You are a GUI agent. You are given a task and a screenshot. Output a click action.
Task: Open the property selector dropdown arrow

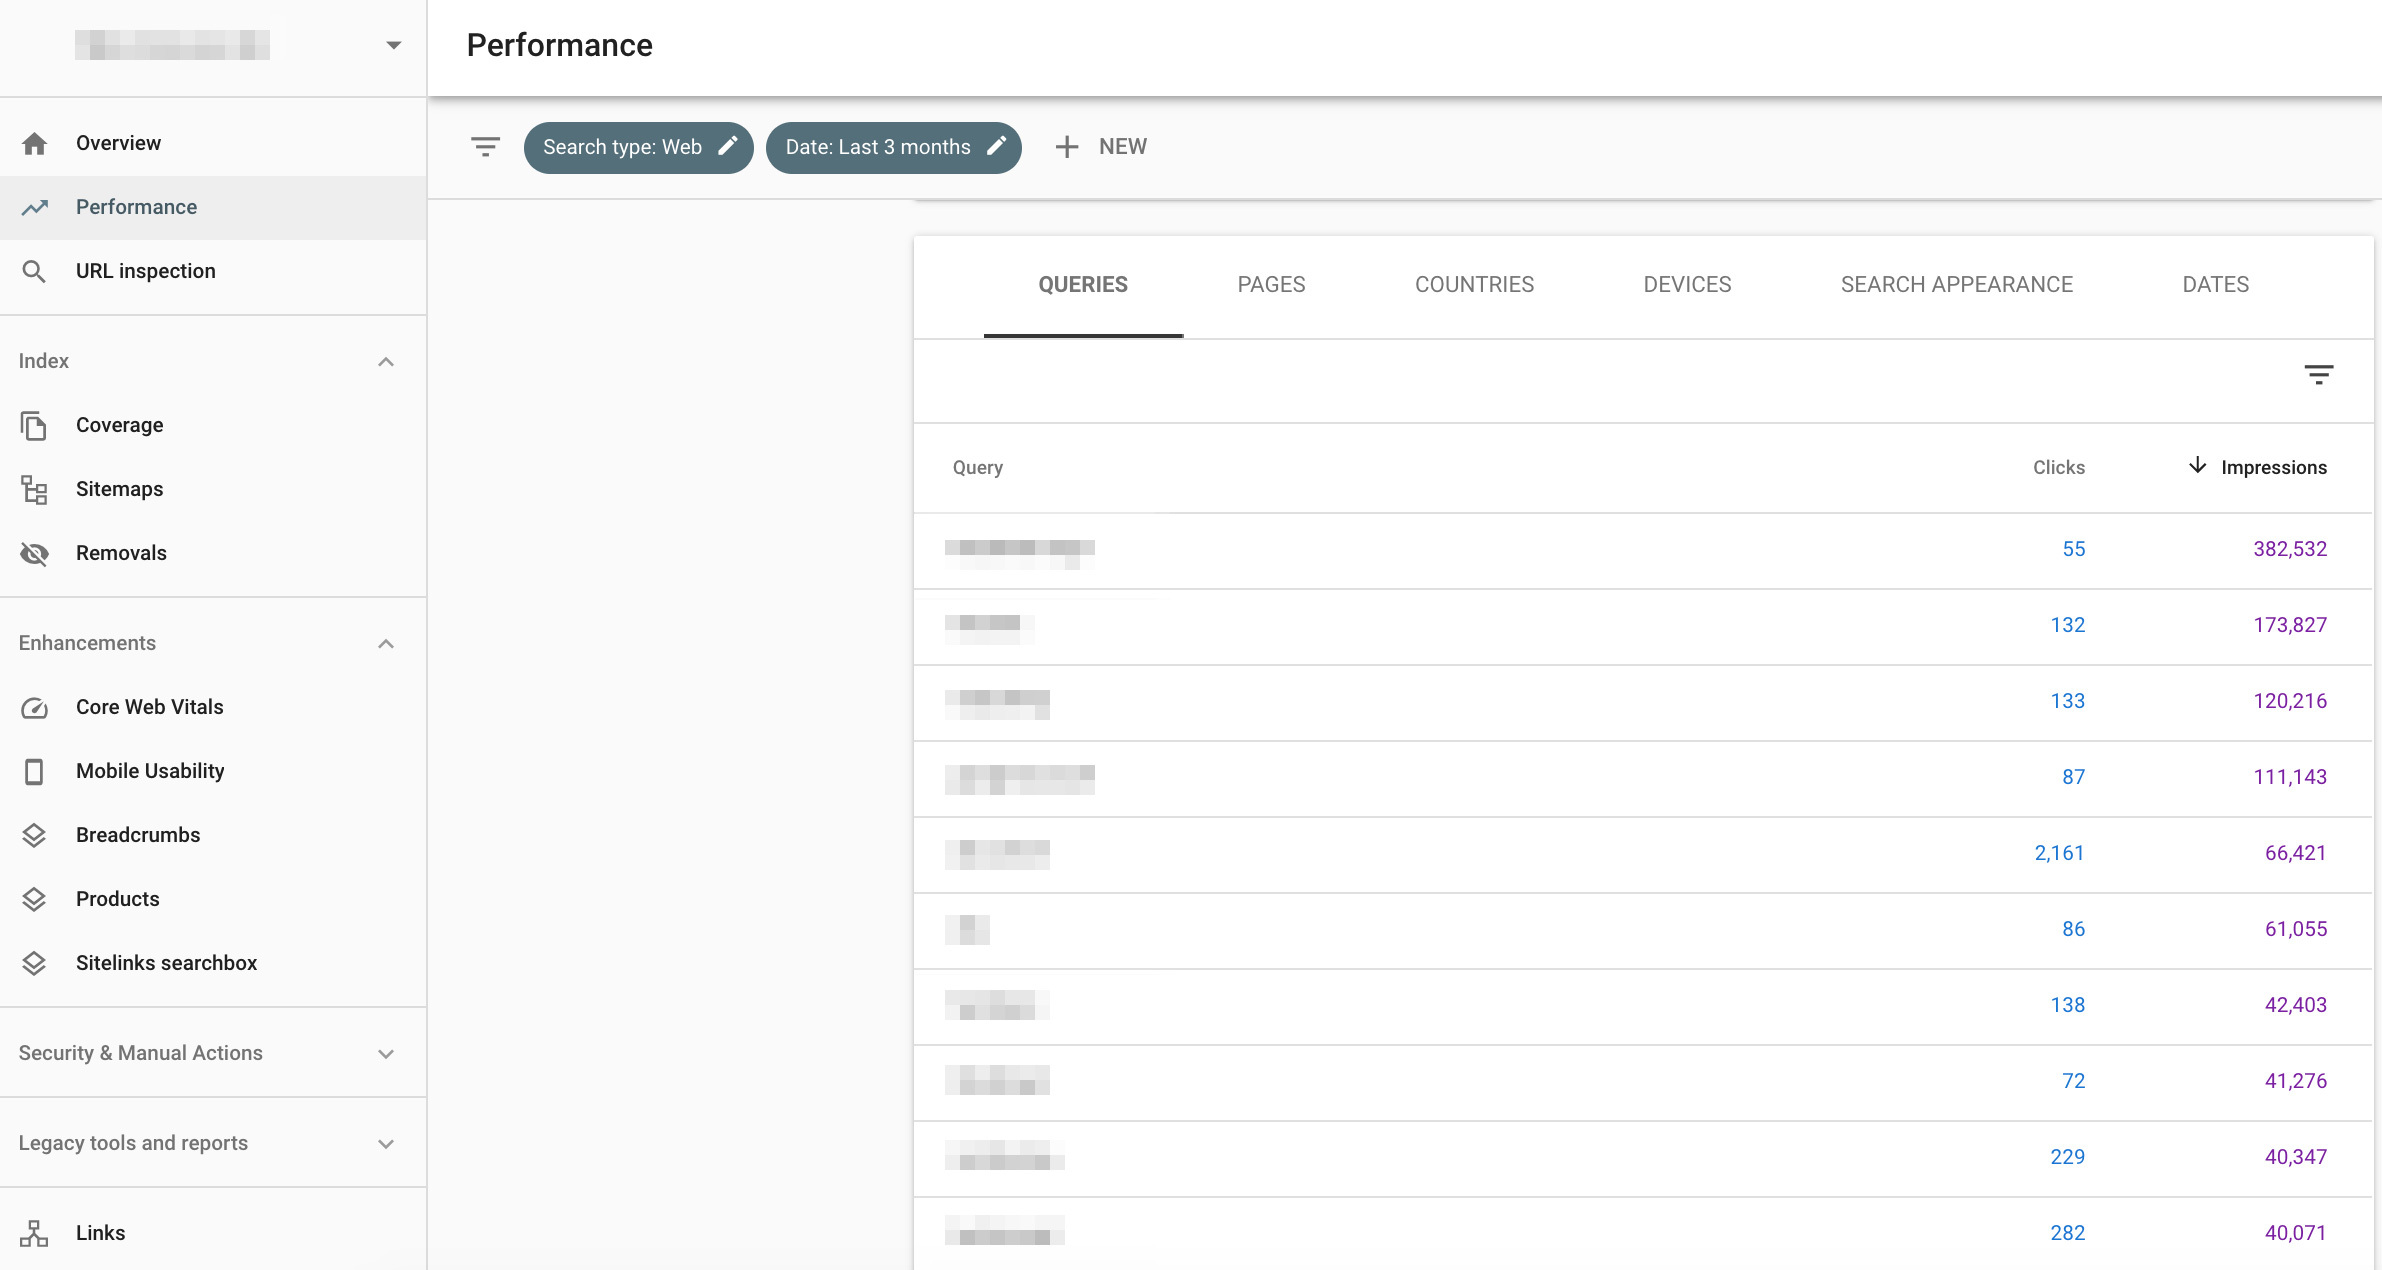click(394, 45)
